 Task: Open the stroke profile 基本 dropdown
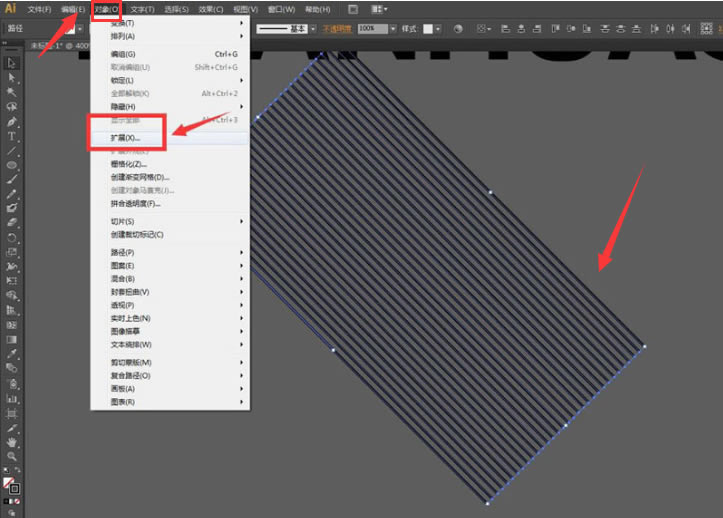coord(313,29)
